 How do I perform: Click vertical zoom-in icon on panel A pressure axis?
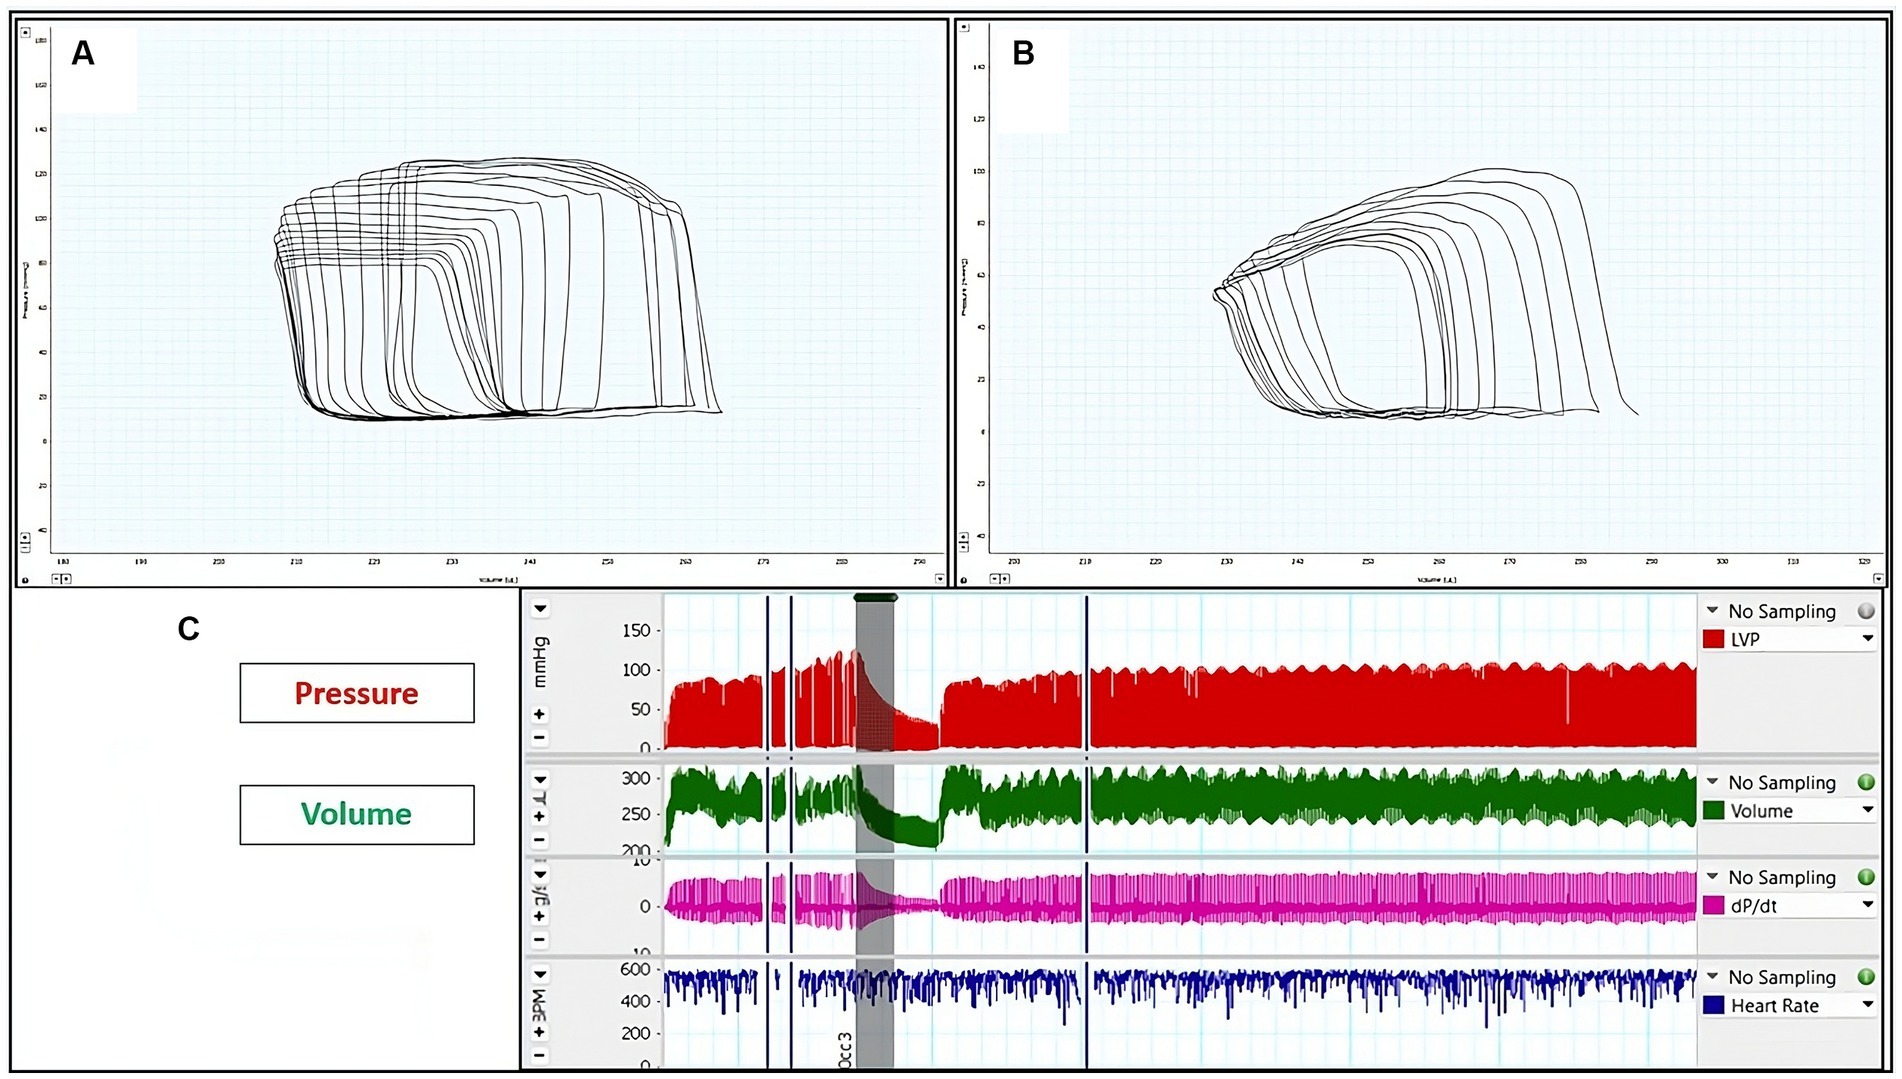click(x=25, y=537)
